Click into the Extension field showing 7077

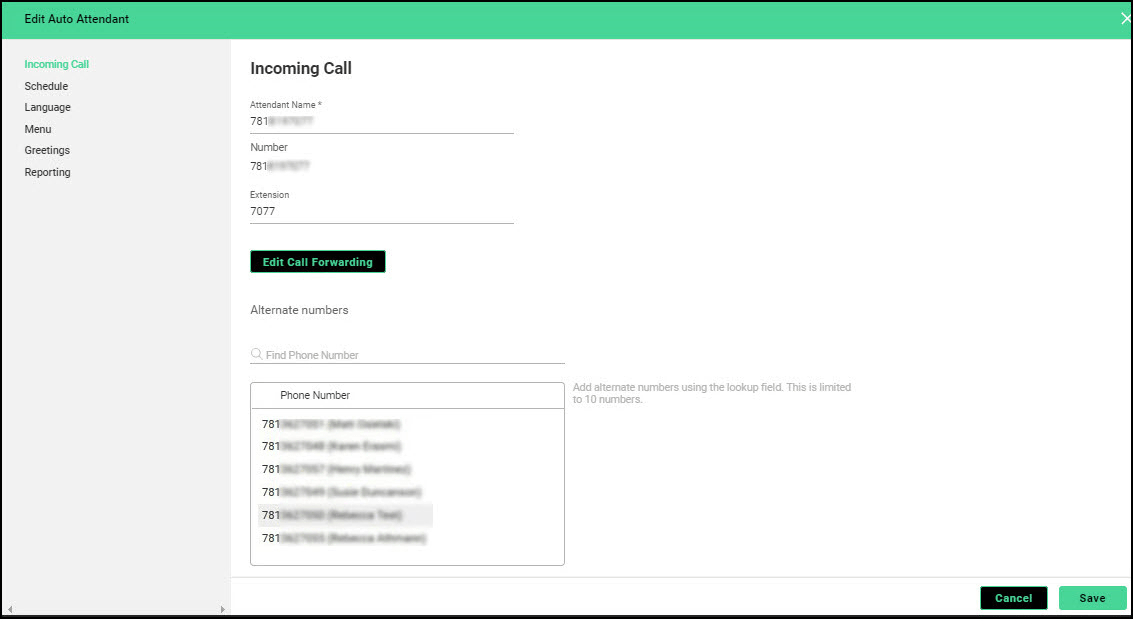[x=381, y=212]
